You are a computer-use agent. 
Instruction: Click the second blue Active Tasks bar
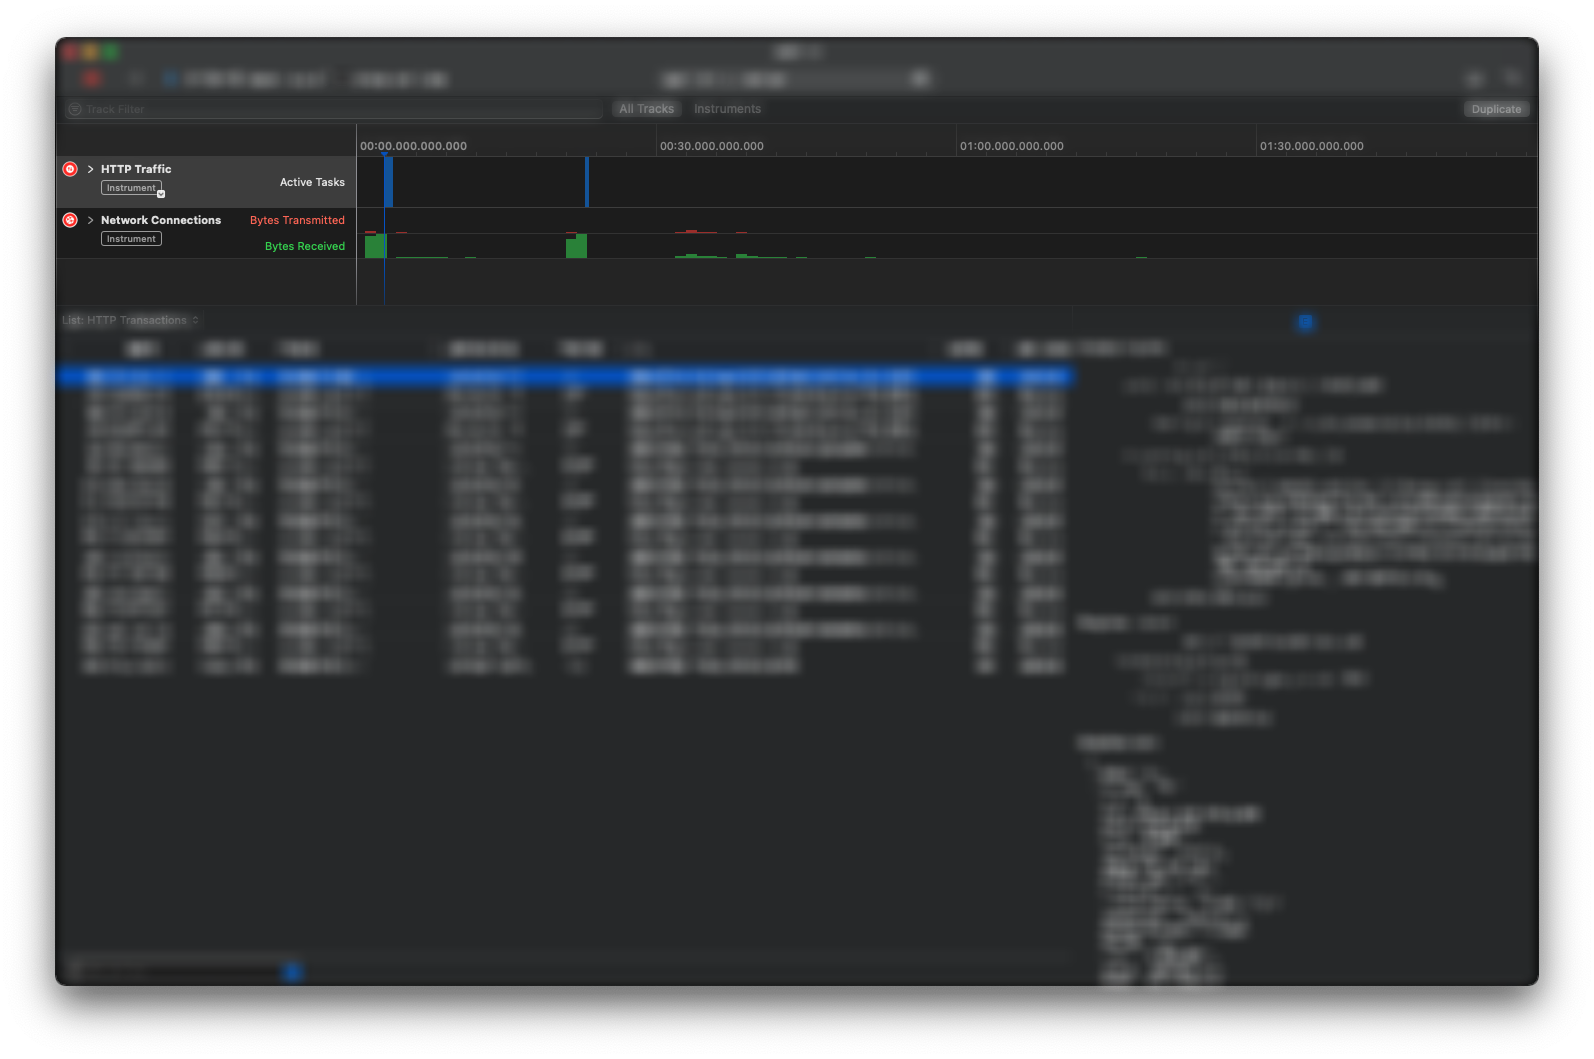[x=587, y=182]
